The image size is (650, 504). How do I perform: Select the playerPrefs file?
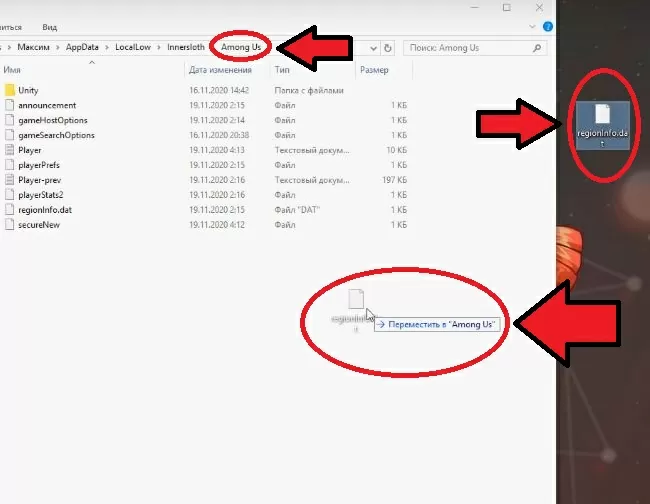click(38, 165)
